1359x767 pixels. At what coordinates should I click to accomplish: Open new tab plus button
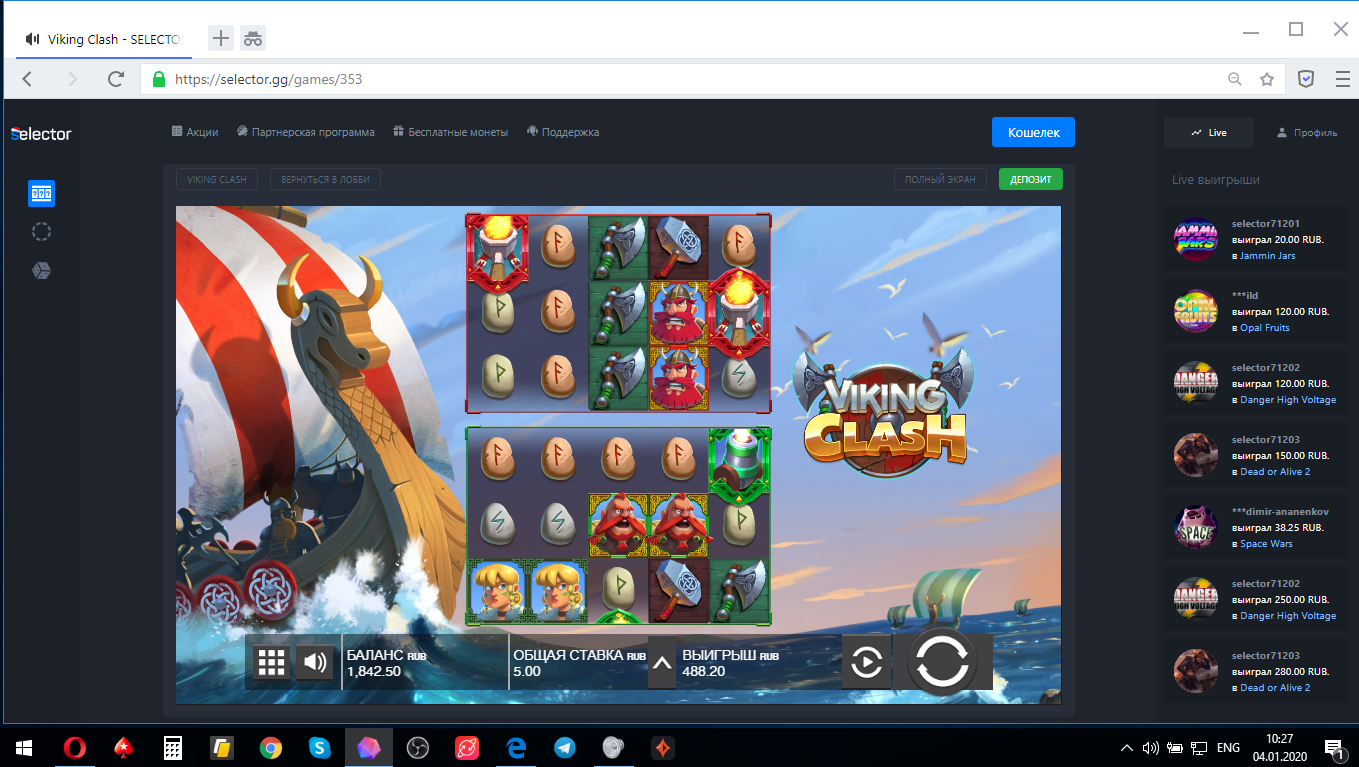click(221, 39)
